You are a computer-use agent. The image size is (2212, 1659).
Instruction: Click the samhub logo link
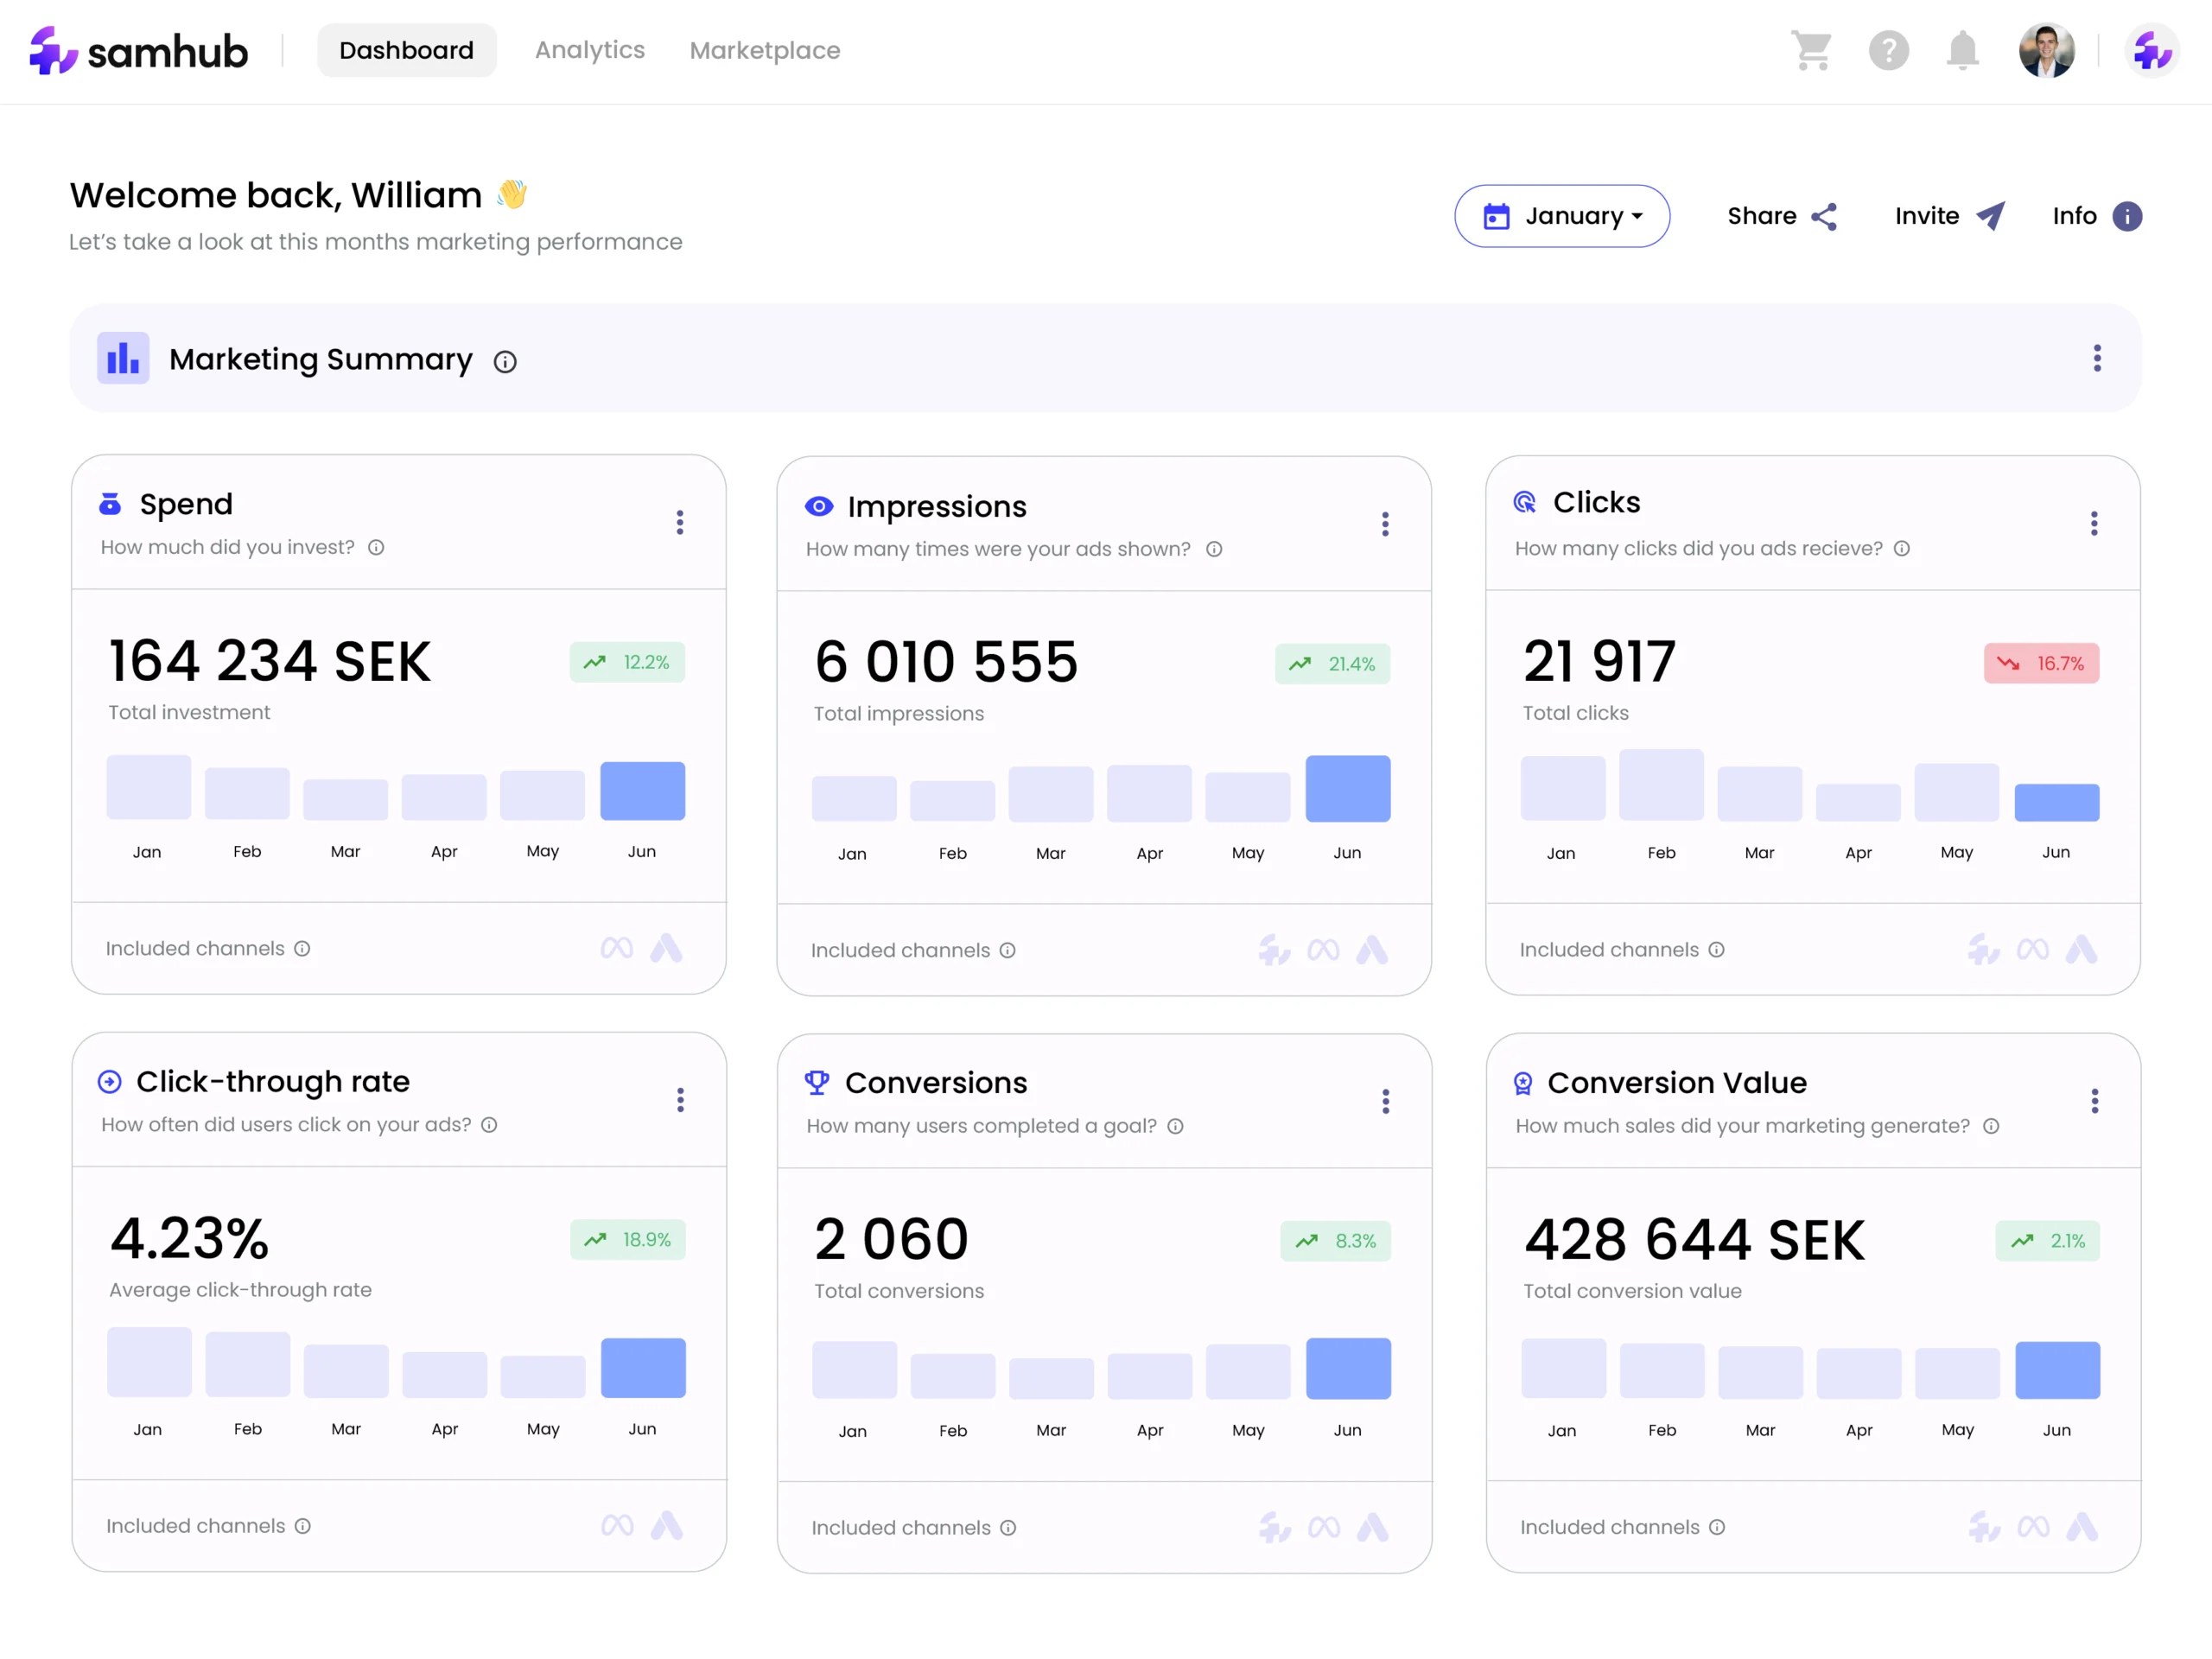(139, 51)
